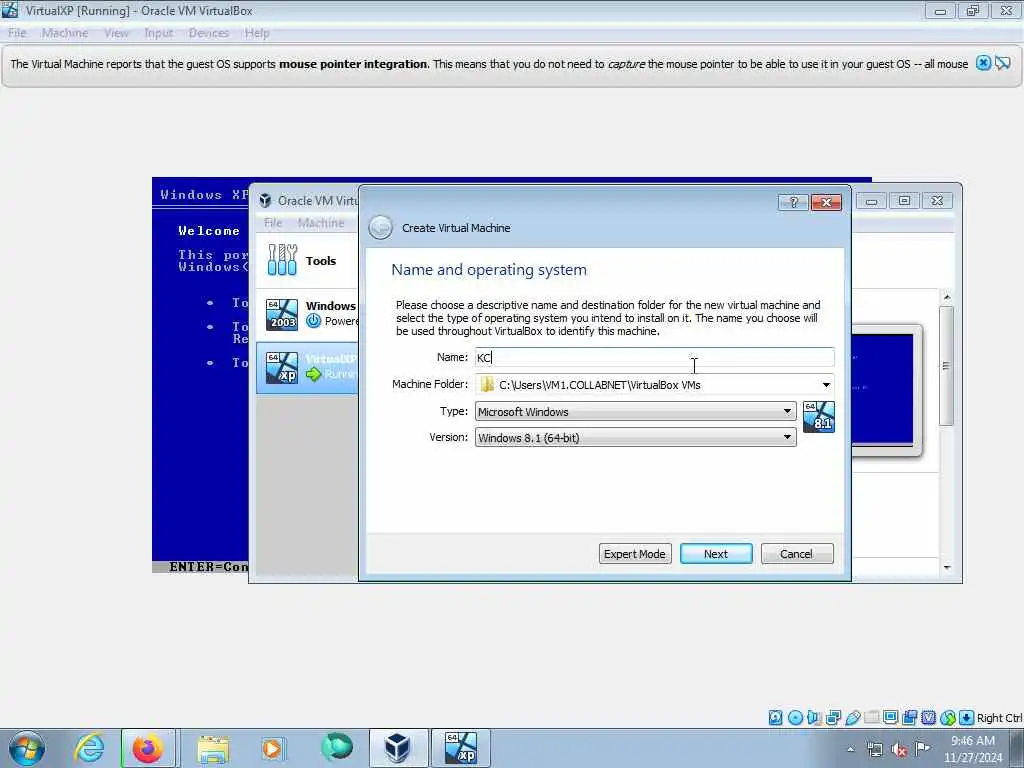Open Internet Explorer from the taskbar

tap(89, 748)
